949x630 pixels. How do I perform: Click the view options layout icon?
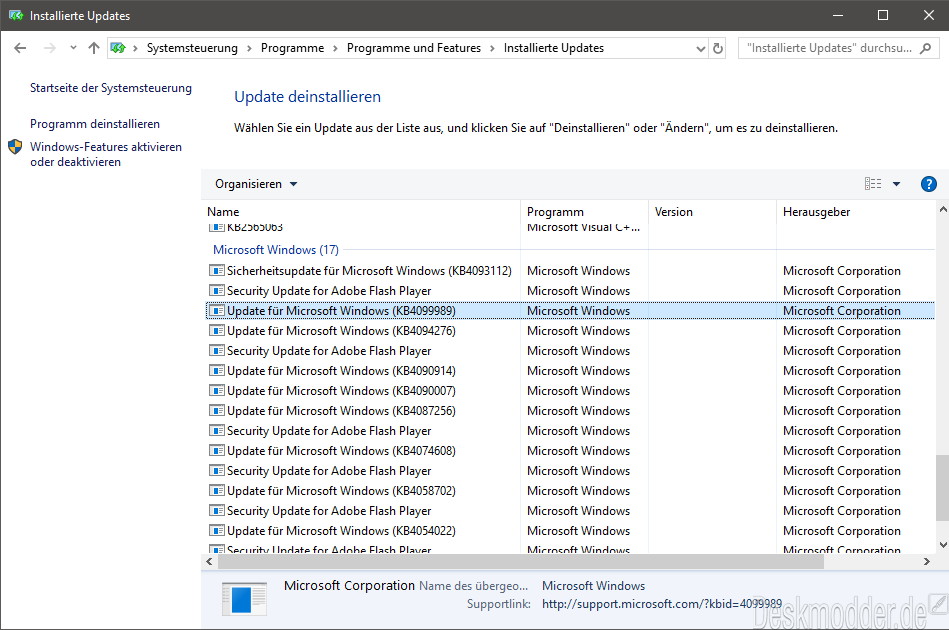[x=873, y=183]
